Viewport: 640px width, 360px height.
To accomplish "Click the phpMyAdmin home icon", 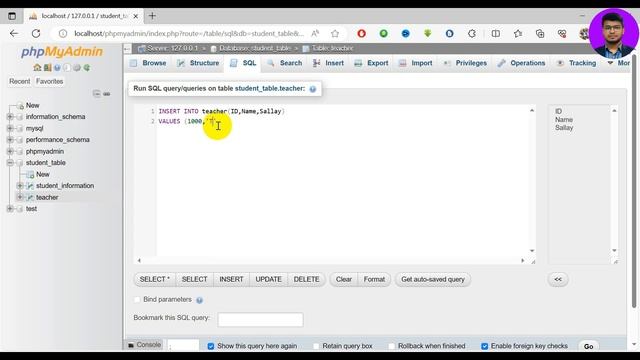I will point(37,67).
